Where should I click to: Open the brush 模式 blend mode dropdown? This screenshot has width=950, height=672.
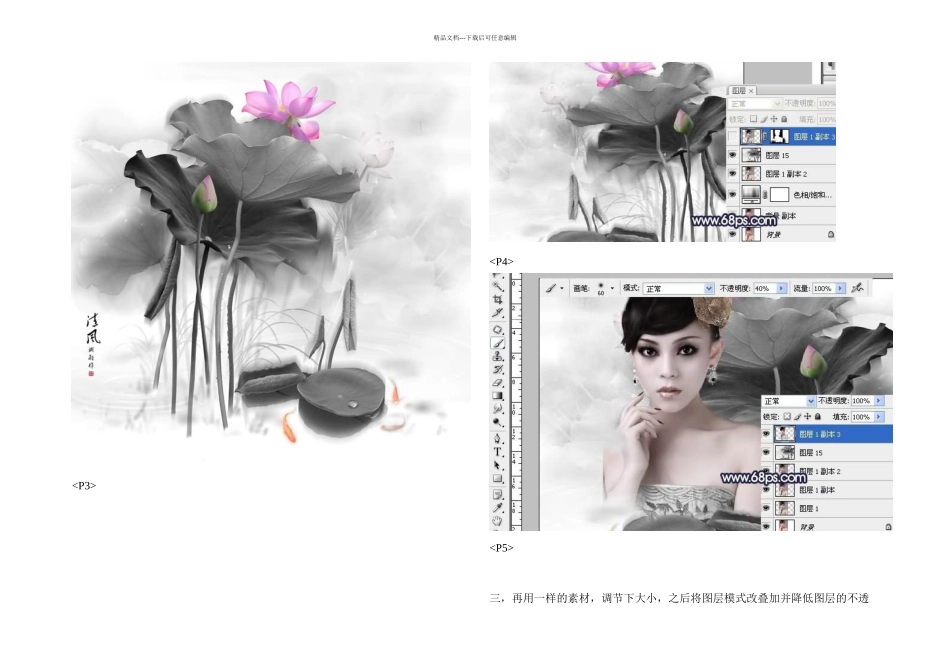tap(709, 288)
